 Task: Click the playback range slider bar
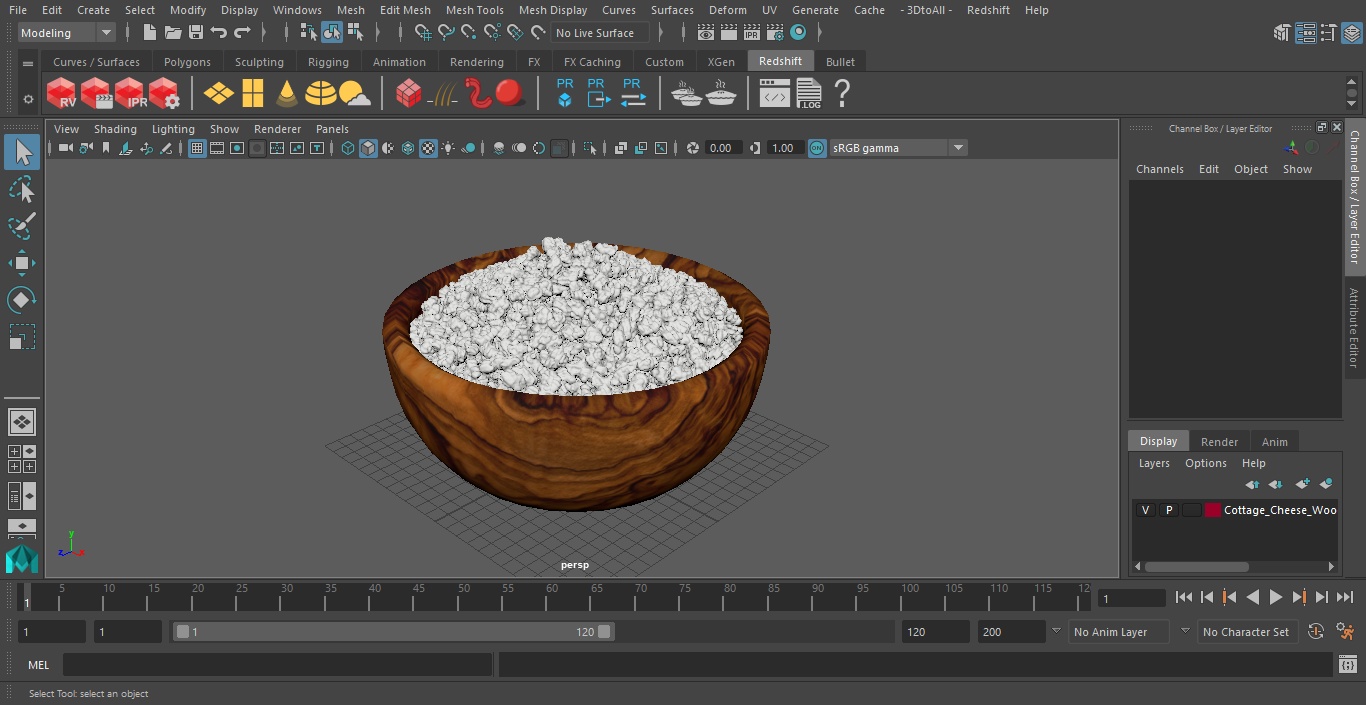(394, 632)
